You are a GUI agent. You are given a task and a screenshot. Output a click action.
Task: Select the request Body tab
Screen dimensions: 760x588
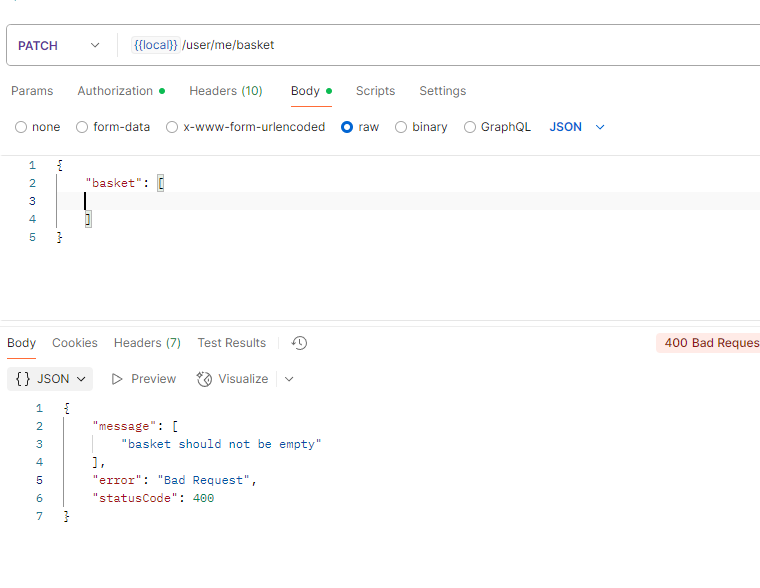coord(311,91)
